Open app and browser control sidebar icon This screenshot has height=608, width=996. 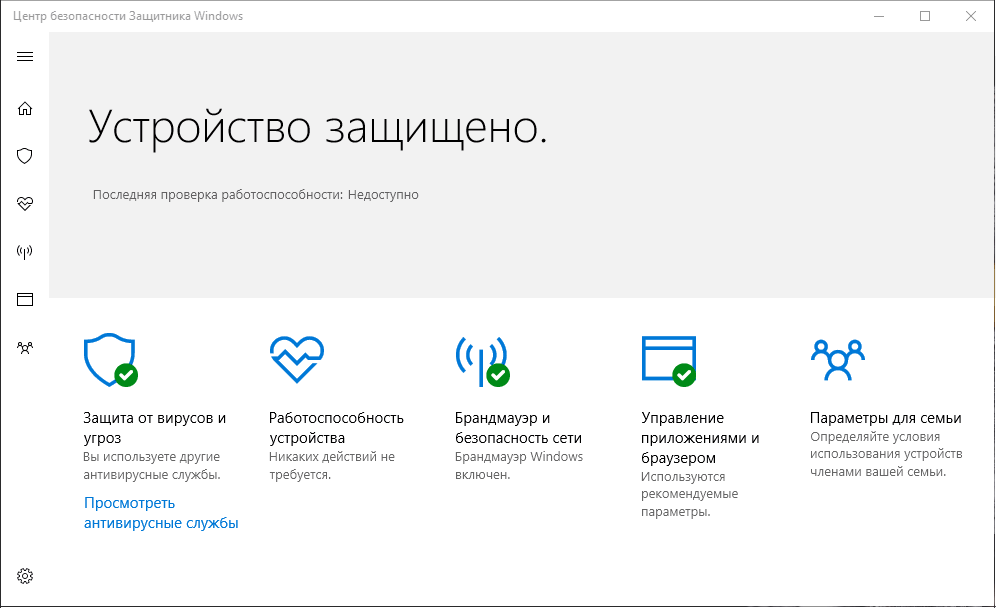pyautogui.click(x=25, y=299)
